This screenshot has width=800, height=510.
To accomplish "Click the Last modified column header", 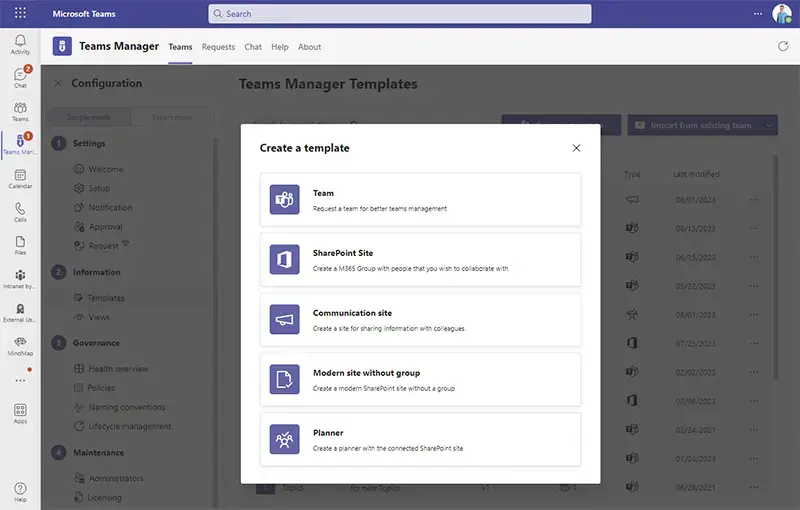I will point(696,174).
